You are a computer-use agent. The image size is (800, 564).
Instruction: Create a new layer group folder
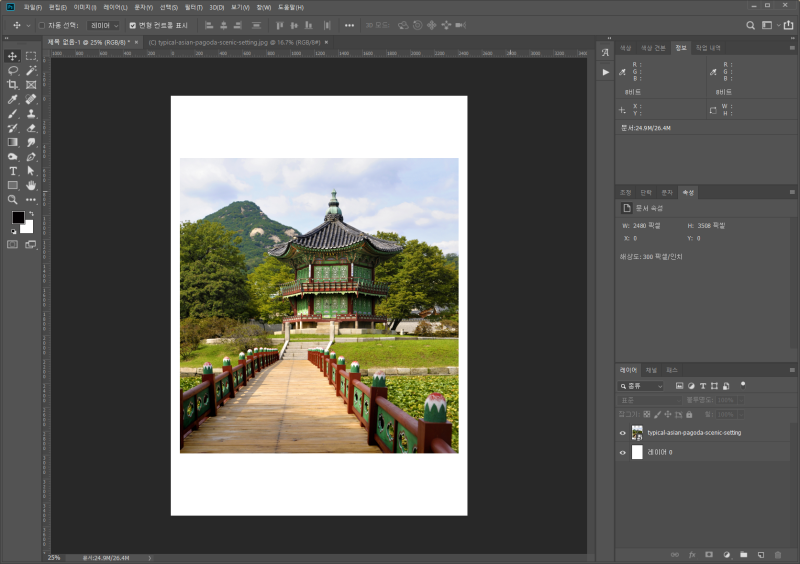(x=743, y=555)
